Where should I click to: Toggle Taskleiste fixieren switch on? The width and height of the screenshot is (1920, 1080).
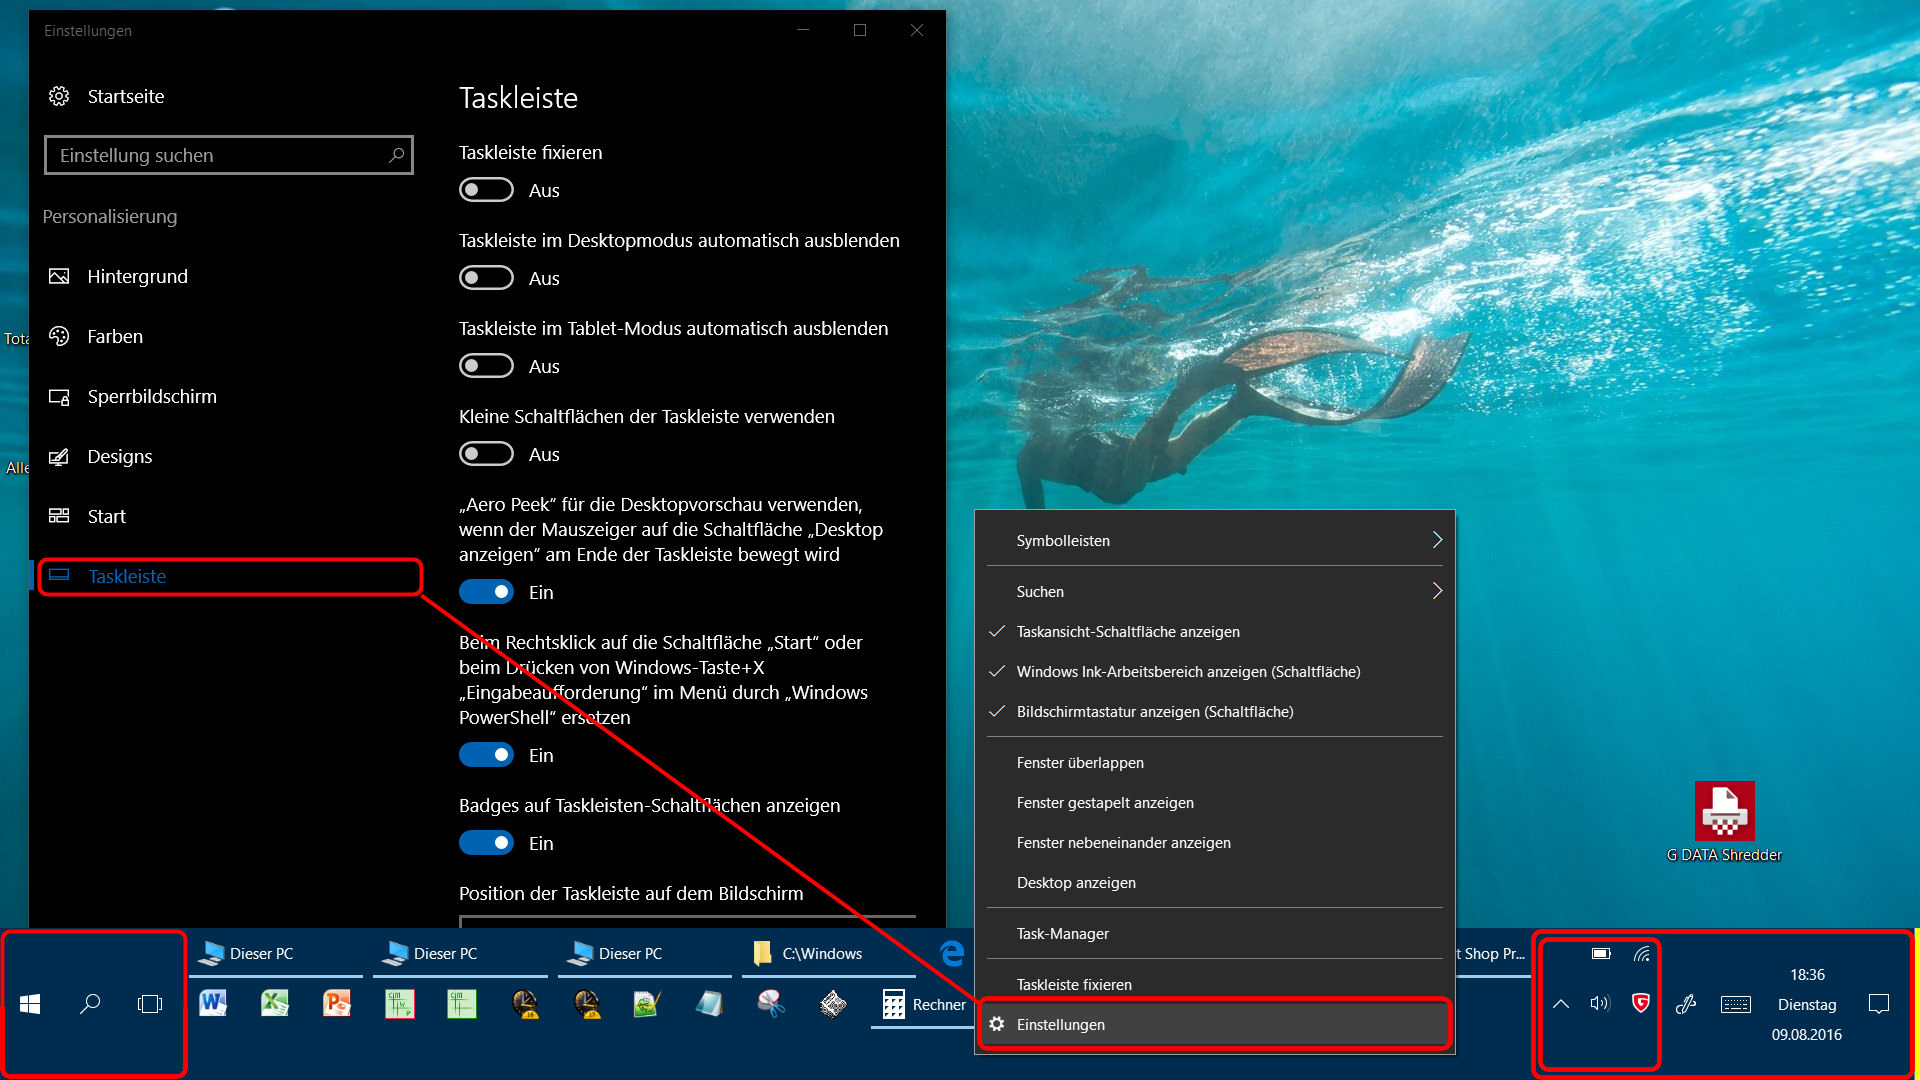click(486, 190)
